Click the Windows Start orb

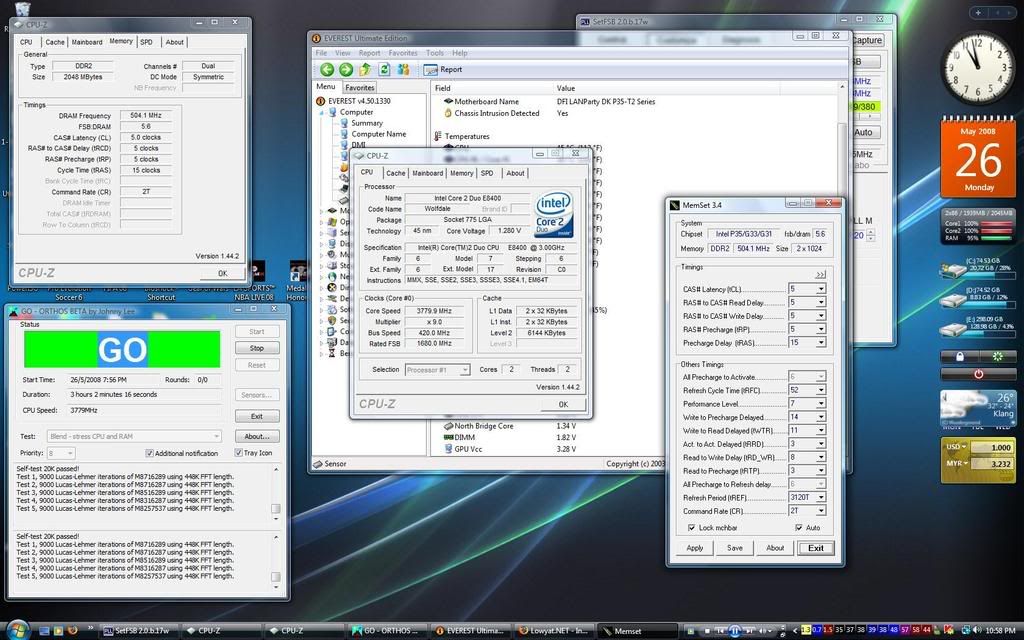click(17, 630)
